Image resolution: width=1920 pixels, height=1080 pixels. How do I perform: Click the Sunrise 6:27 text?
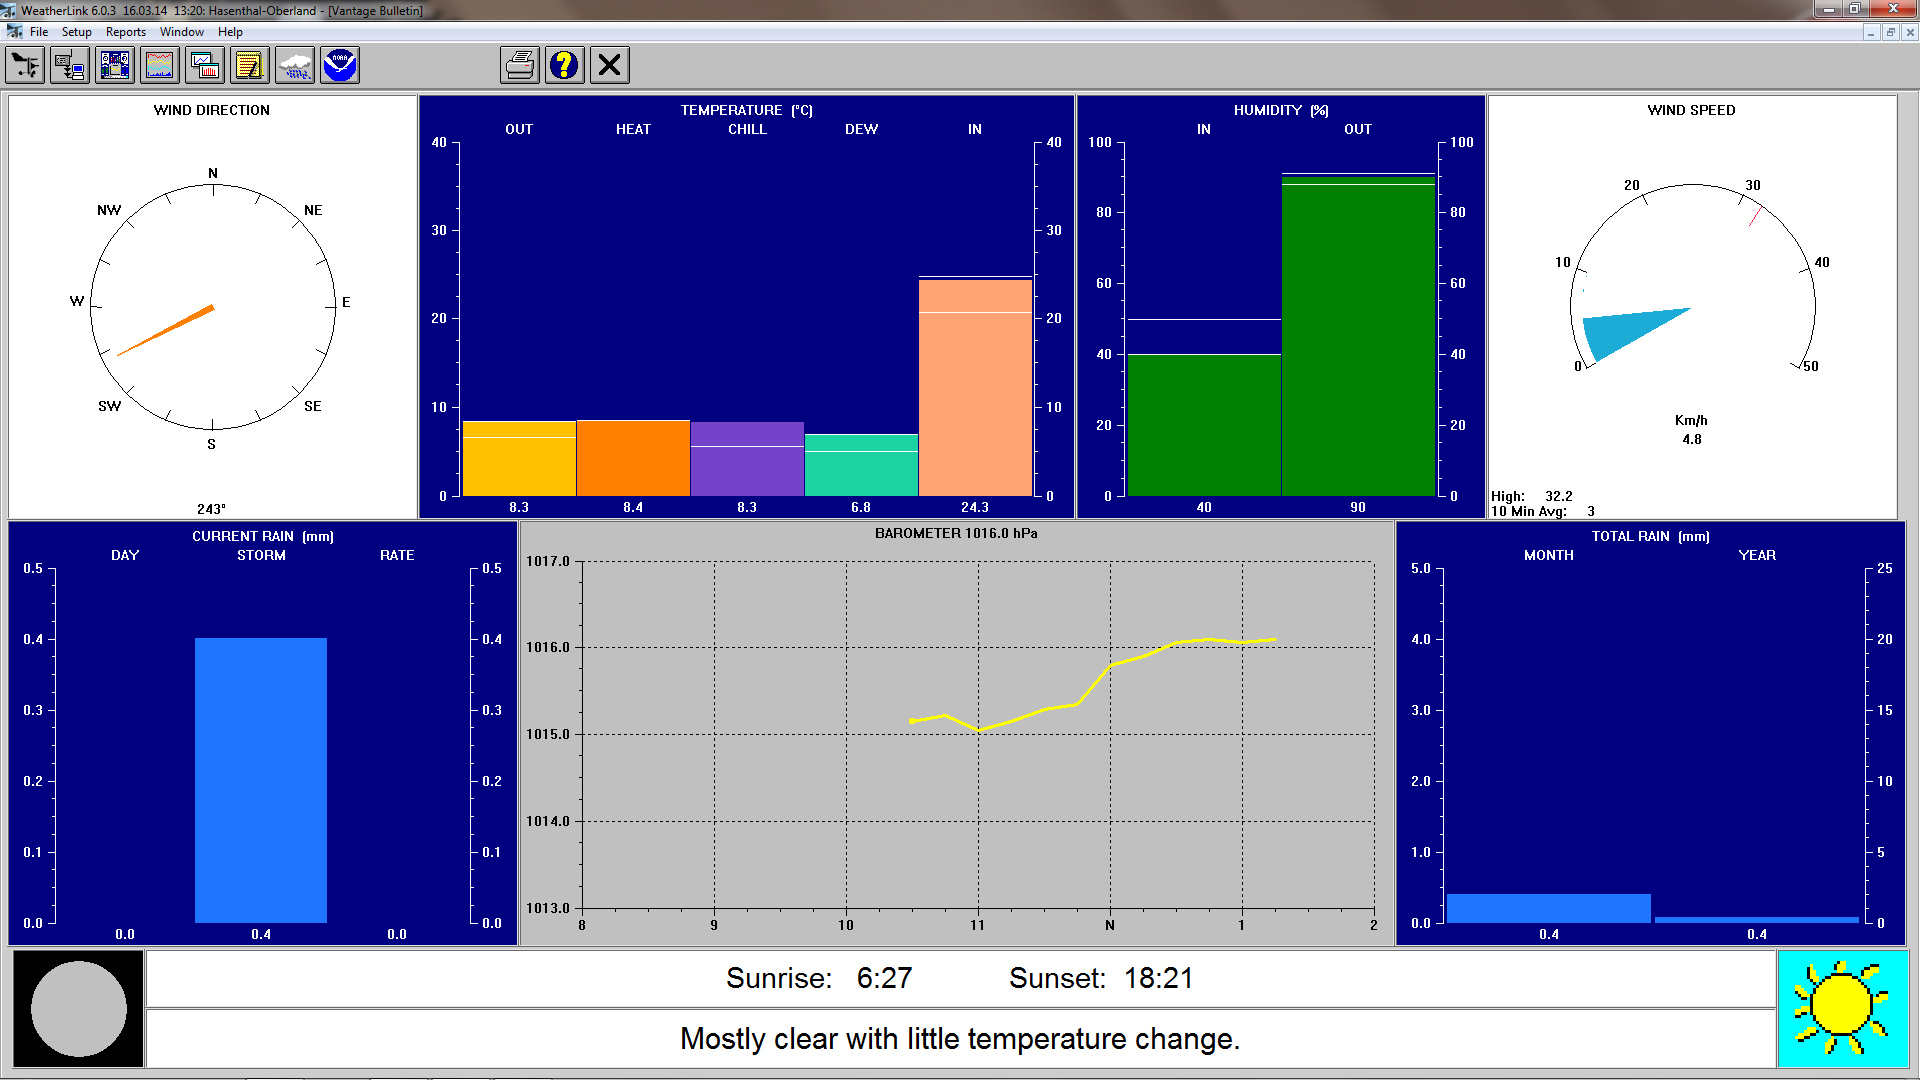[x=819, y=978]
